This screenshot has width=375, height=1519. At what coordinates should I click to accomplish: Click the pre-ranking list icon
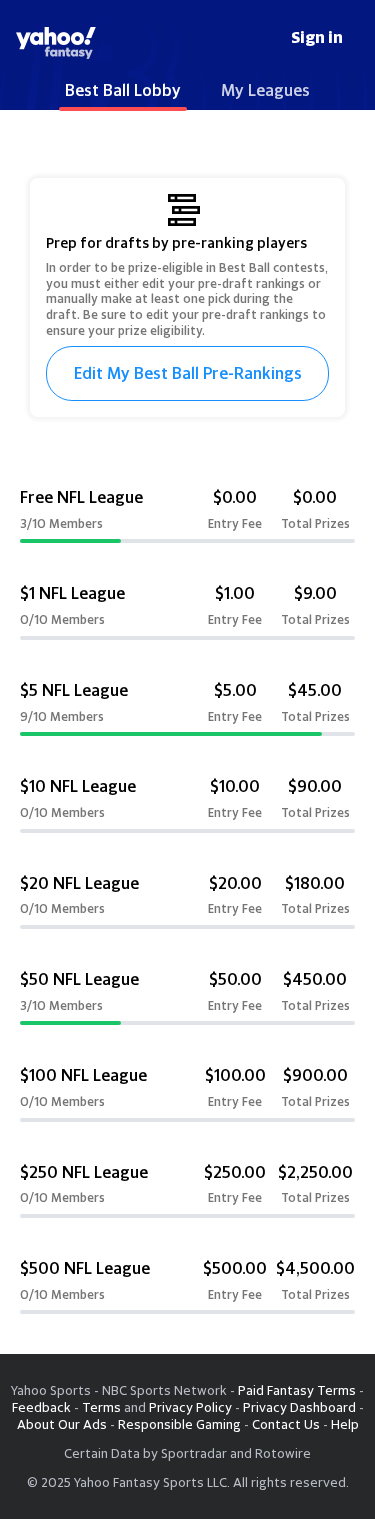(x=184, y=210)
